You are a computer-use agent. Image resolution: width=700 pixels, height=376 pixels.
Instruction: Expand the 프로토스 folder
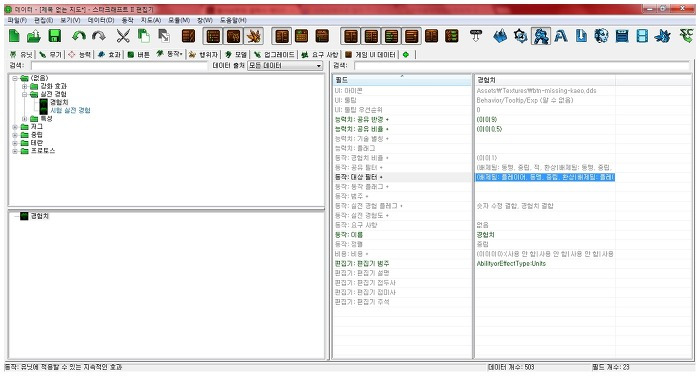[15, 151]
